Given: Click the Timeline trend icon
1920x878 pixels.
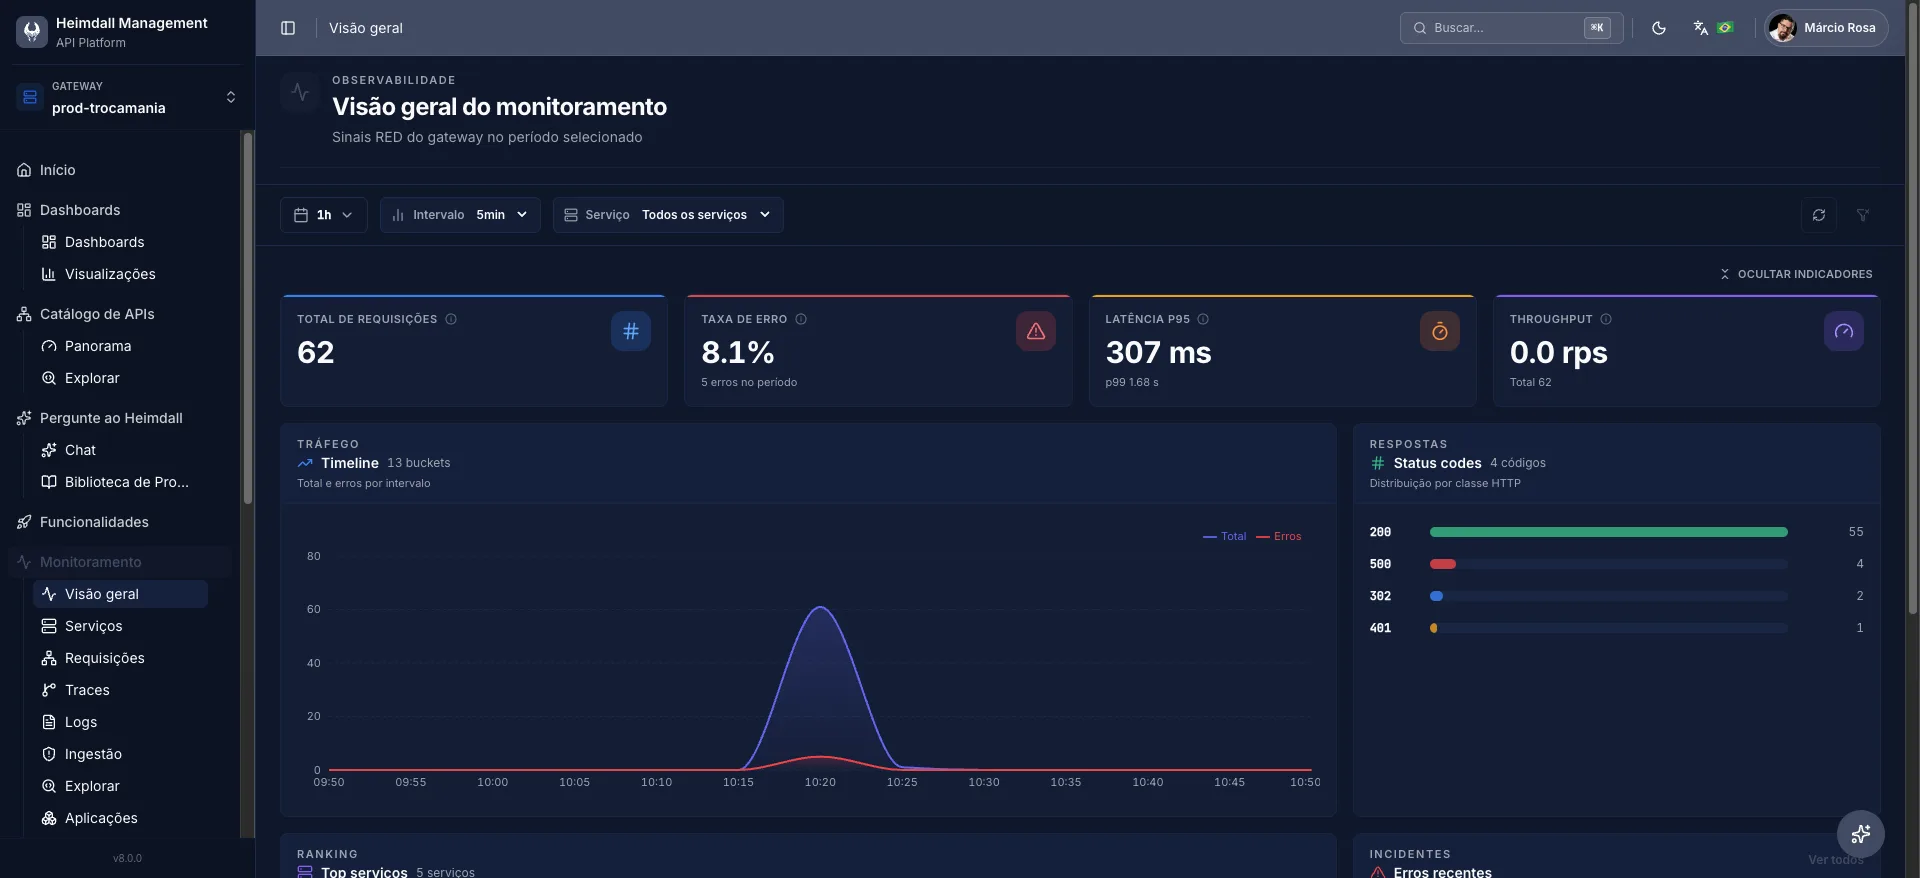Looking at the screenshot, I should (305, 463).
